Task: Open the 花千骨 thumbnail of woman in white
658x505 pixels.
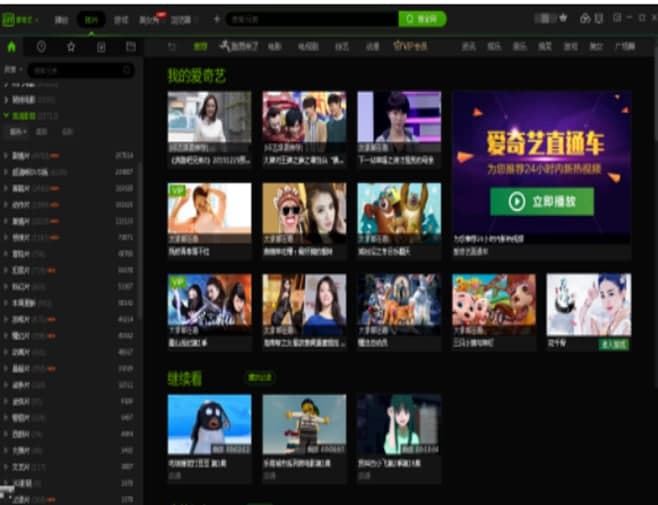Action: (589, 305)
